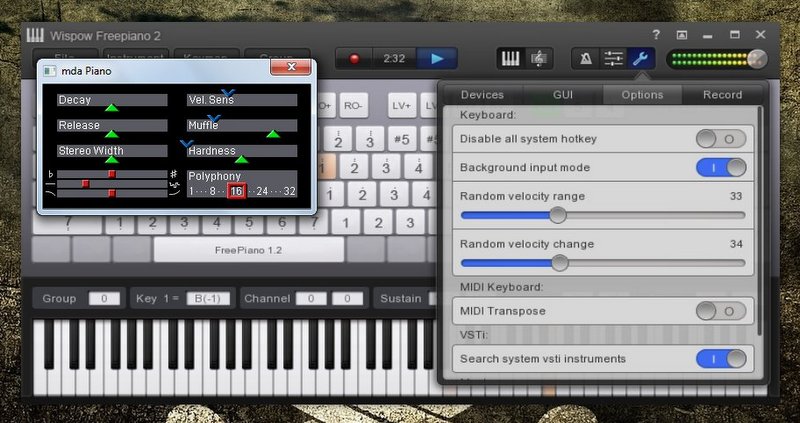Click the LV+ key on the keyboard map
800x423 pixels.
tap(402, 106)
